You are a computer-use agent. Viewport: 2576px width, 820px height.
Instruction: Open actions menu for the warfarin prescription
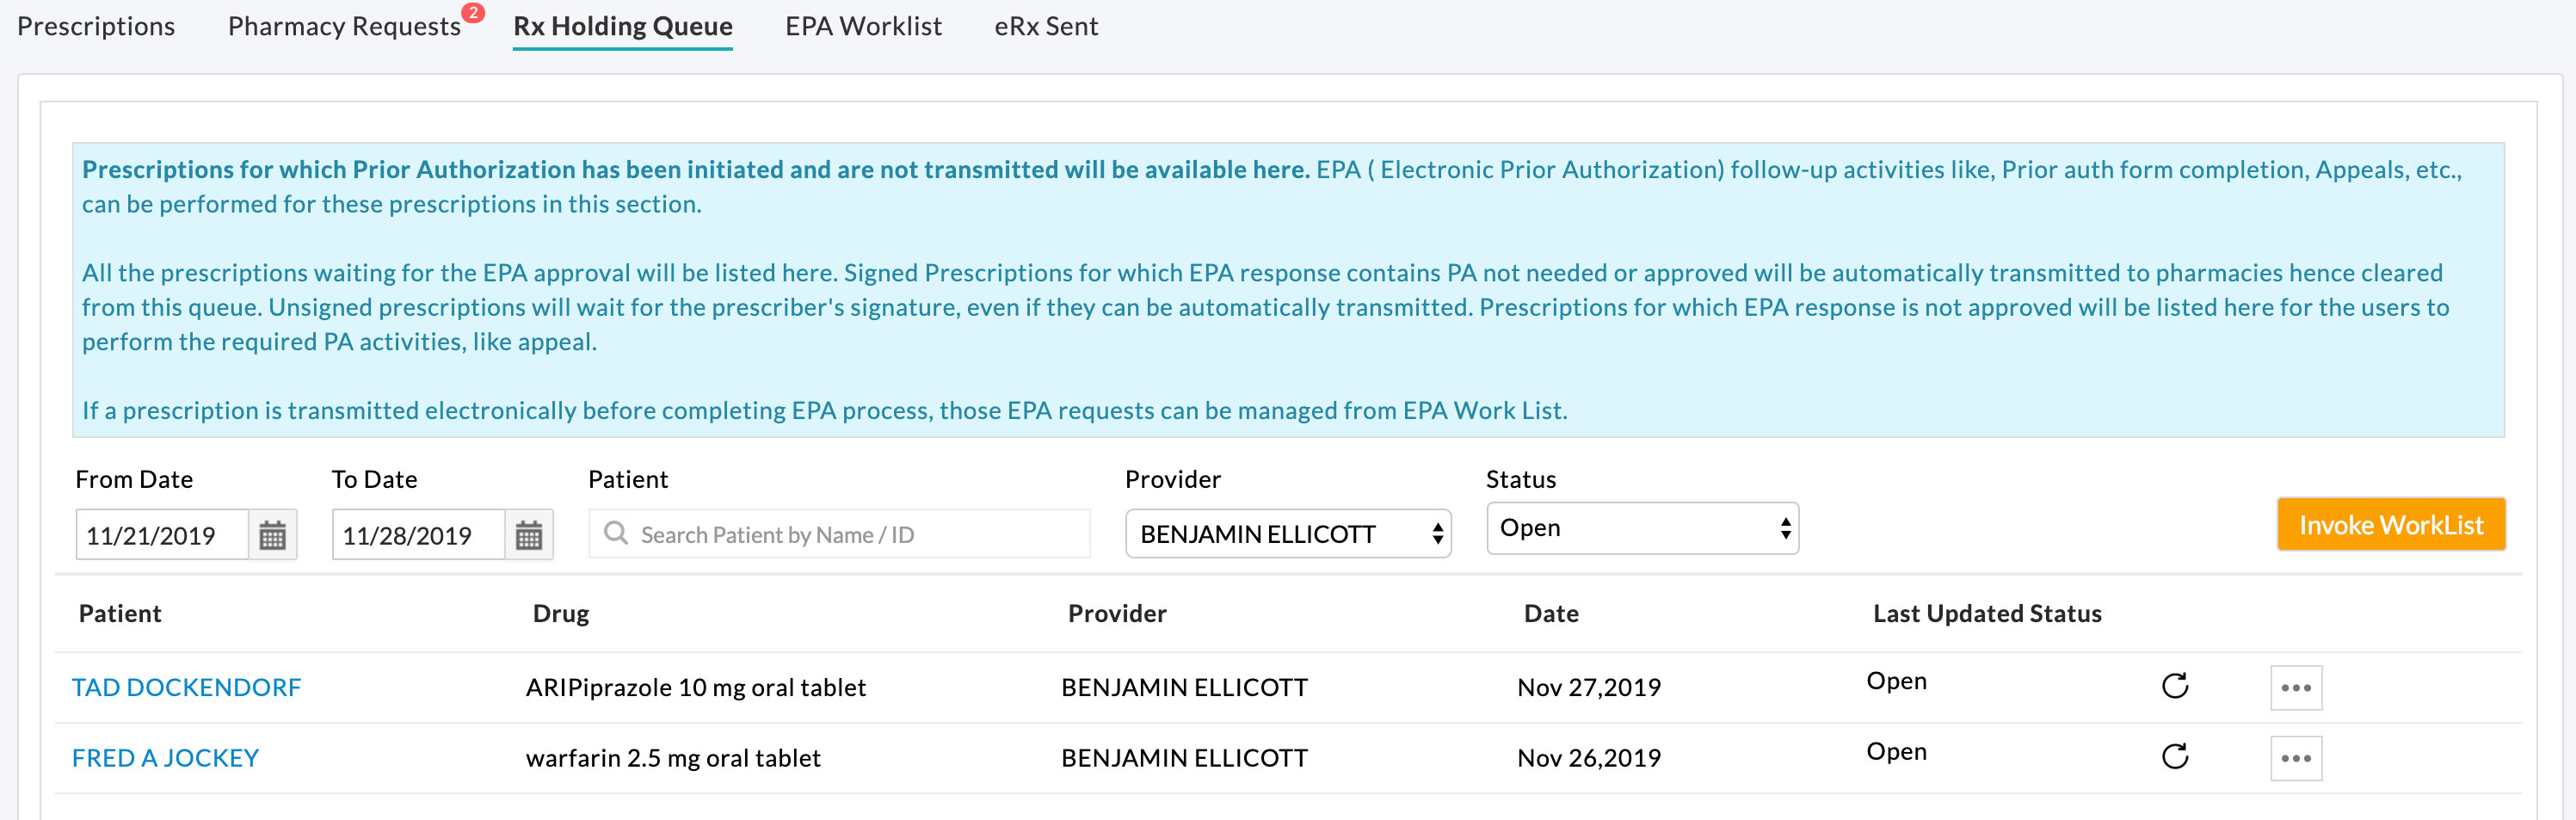[x=2296, y=758]
